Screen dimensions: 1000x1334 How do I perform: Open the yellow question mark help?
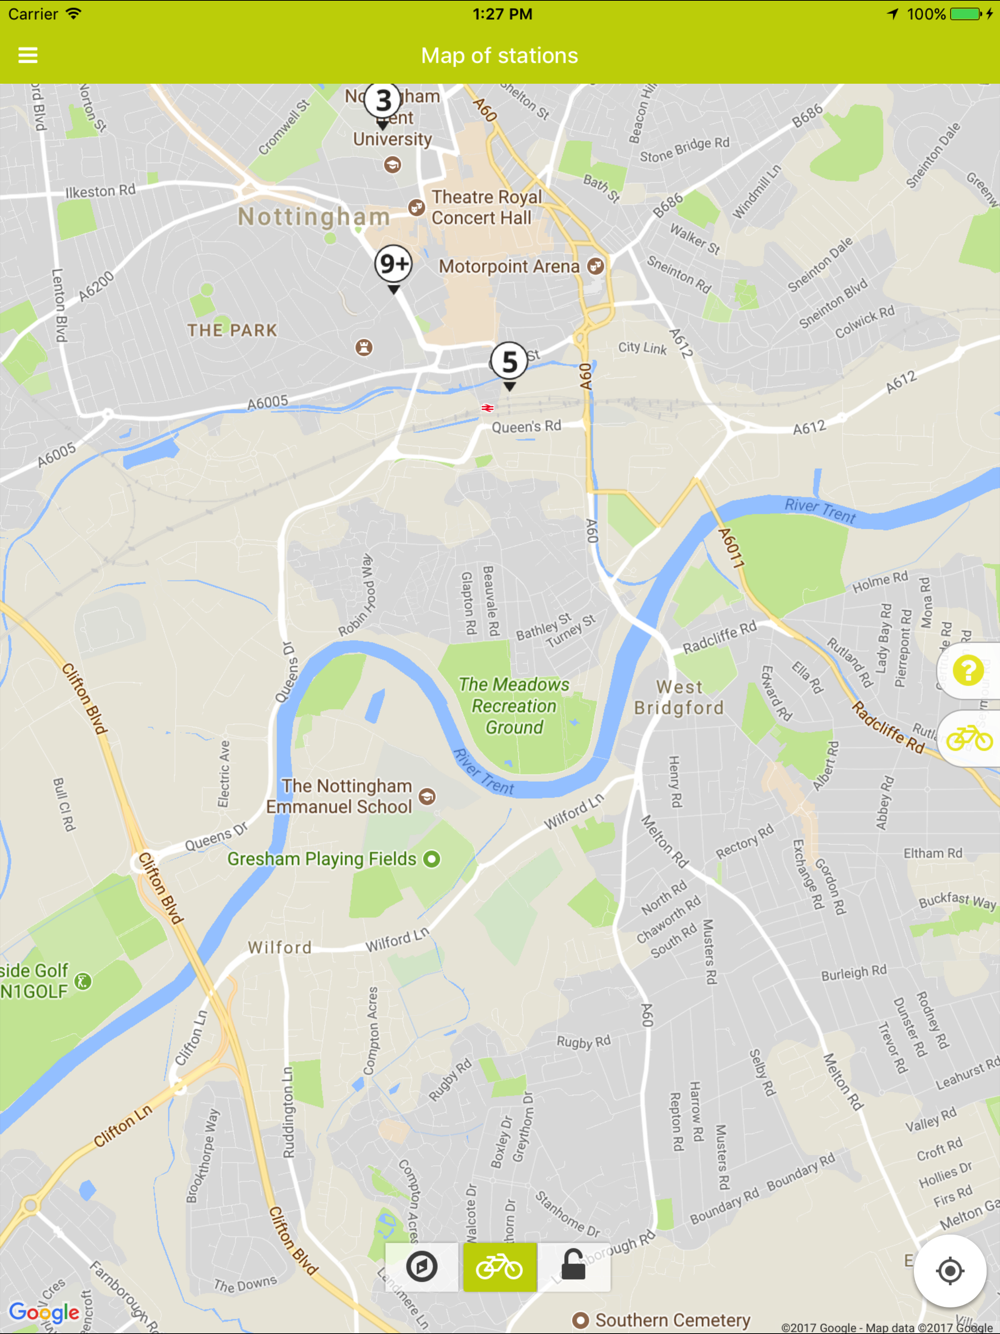pyautogui.click(x=968, y=670)
